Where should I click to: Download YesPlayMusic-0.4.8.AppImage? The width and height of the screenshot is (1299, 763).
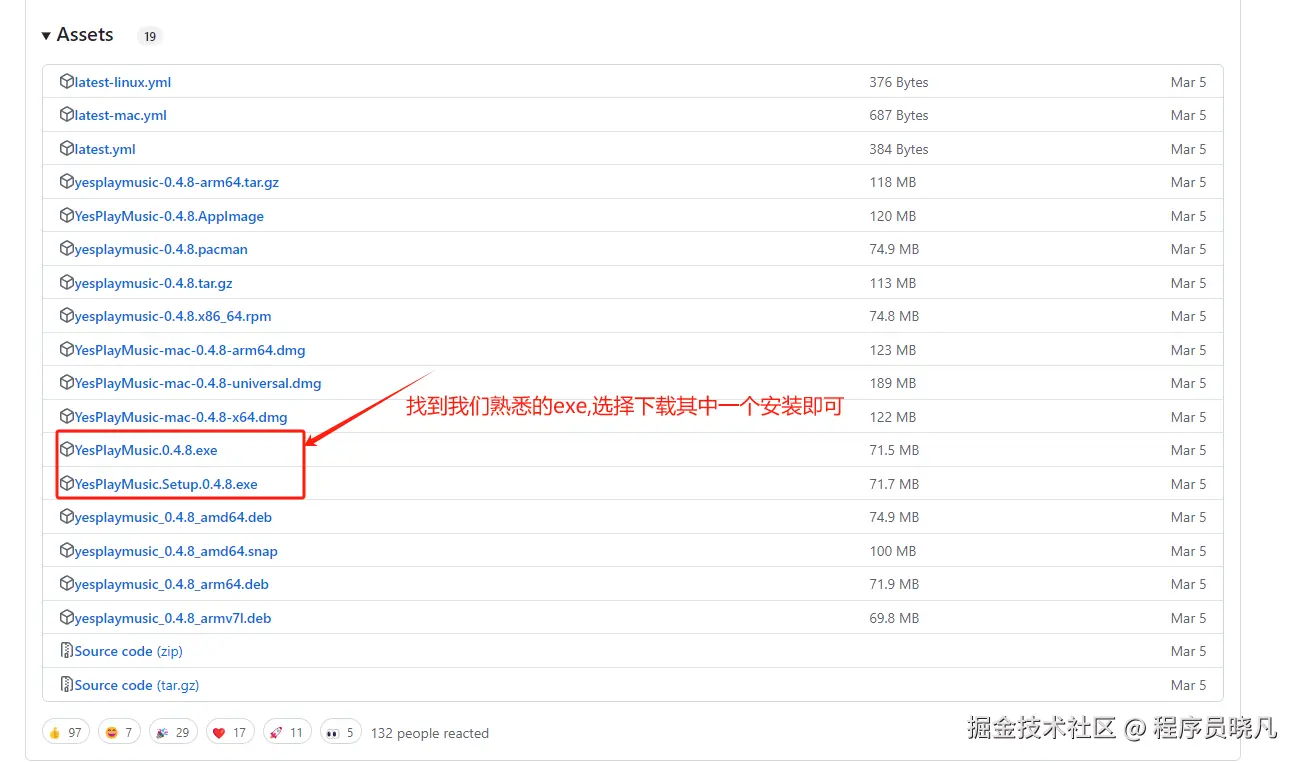(169, 216)
